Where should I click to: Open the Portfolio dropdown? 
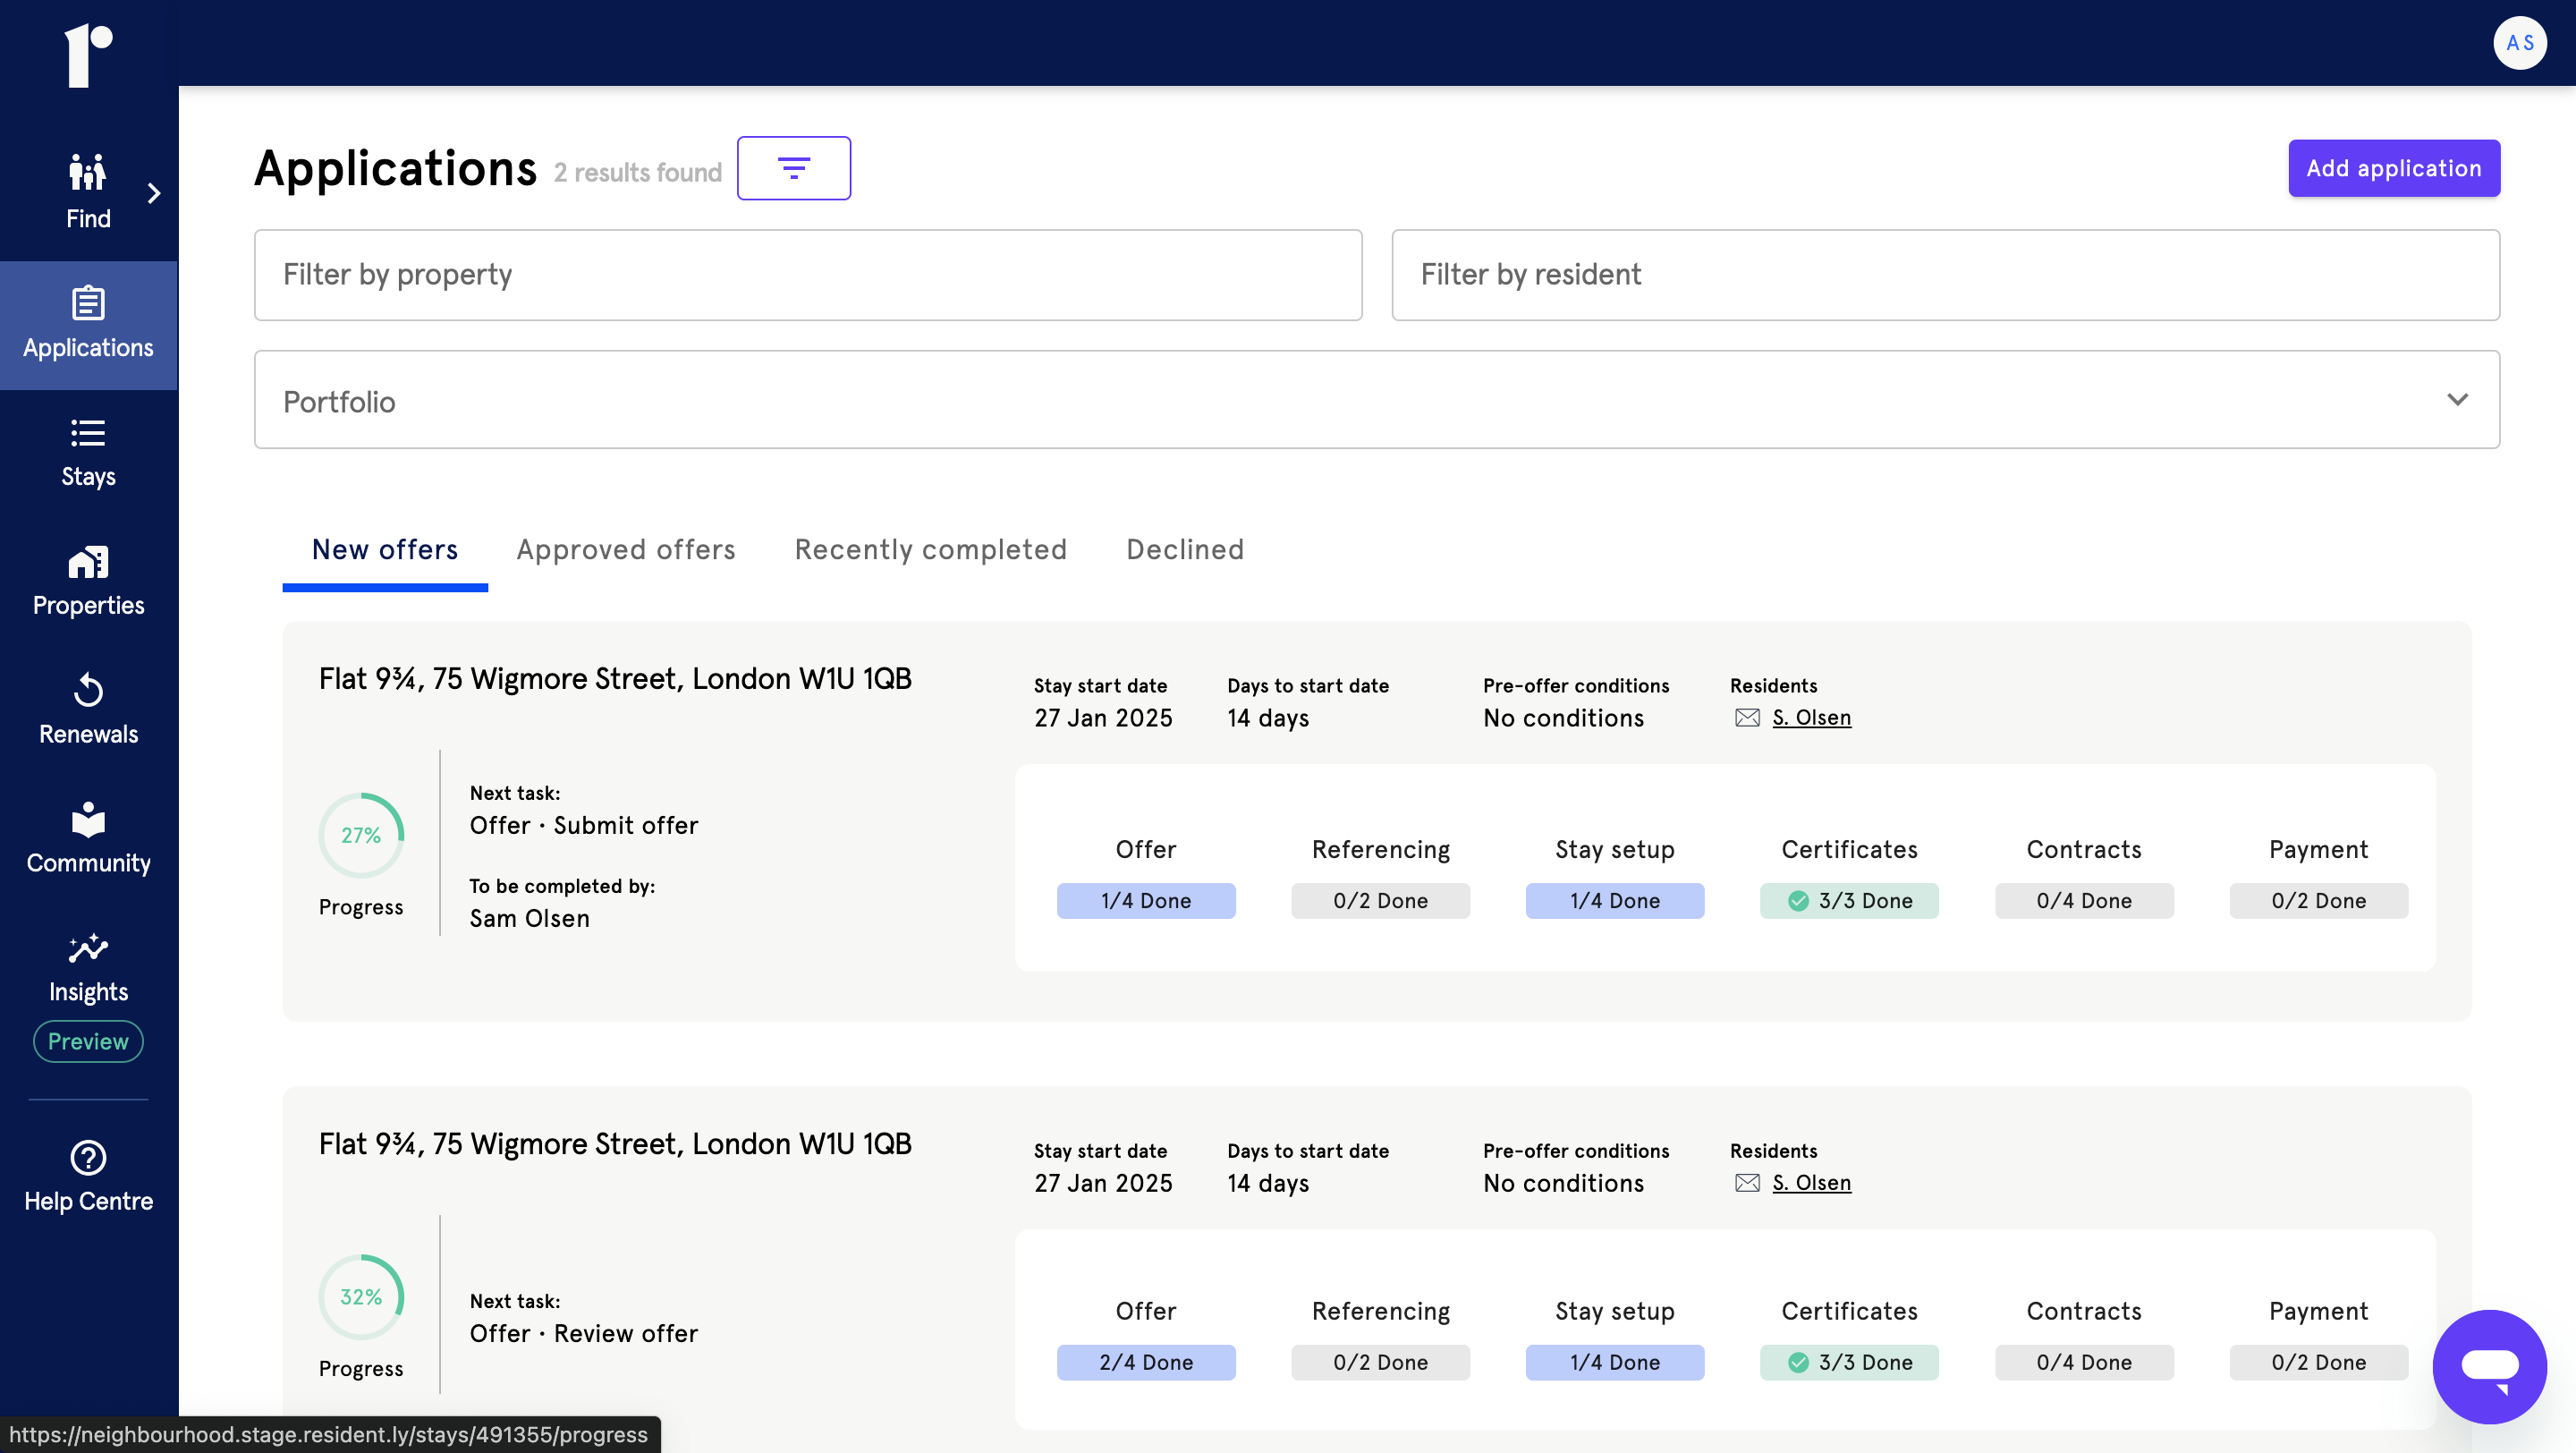point(1376,400)
